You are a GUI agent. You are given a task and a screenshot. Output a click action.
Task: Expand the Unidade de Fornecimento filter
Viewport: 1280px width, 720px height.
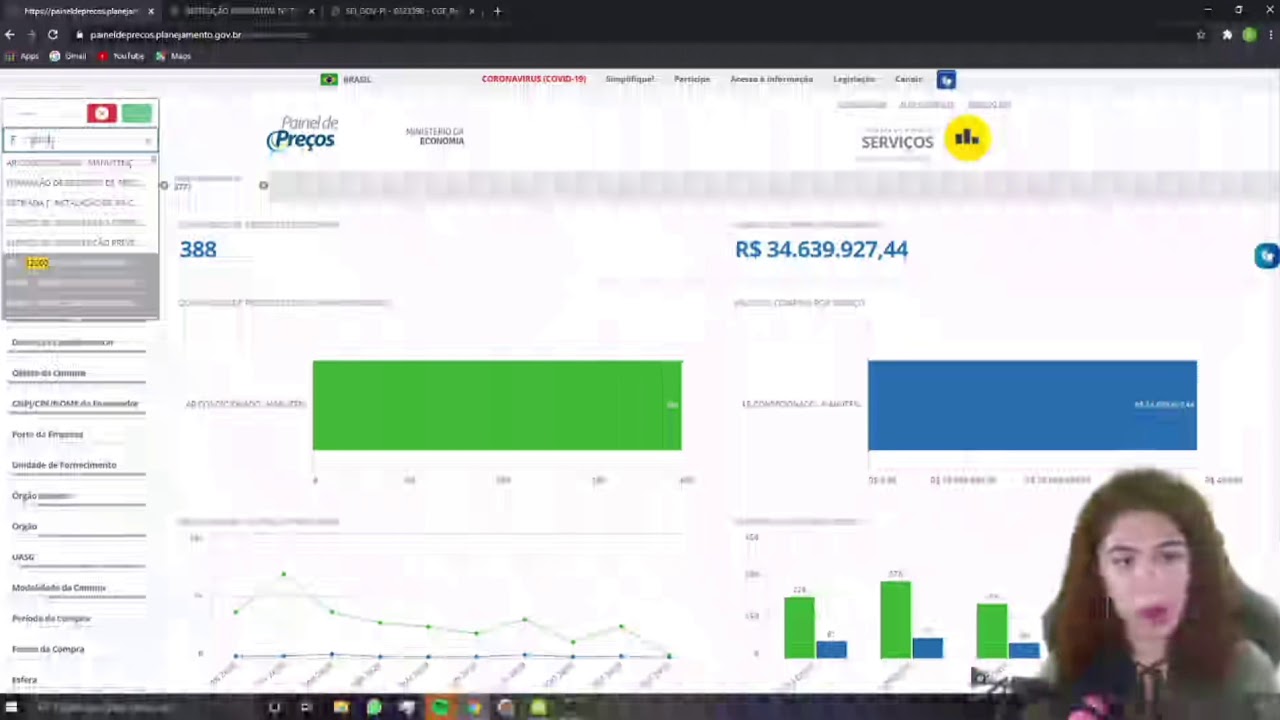78,465
